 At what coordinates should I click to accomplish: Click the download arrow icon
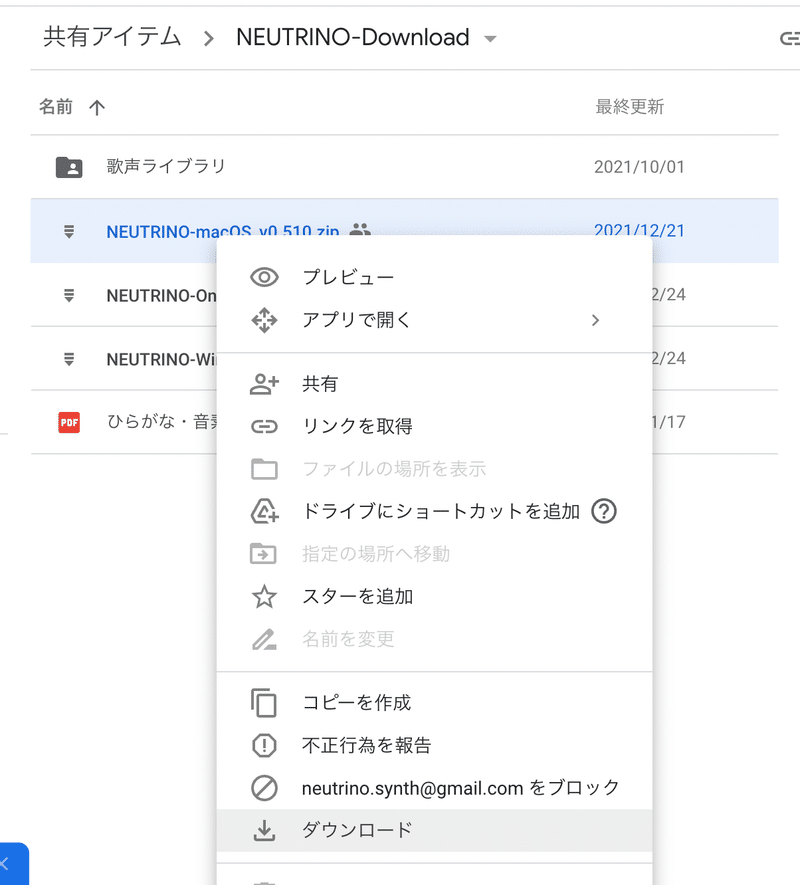tap(264, 830)
